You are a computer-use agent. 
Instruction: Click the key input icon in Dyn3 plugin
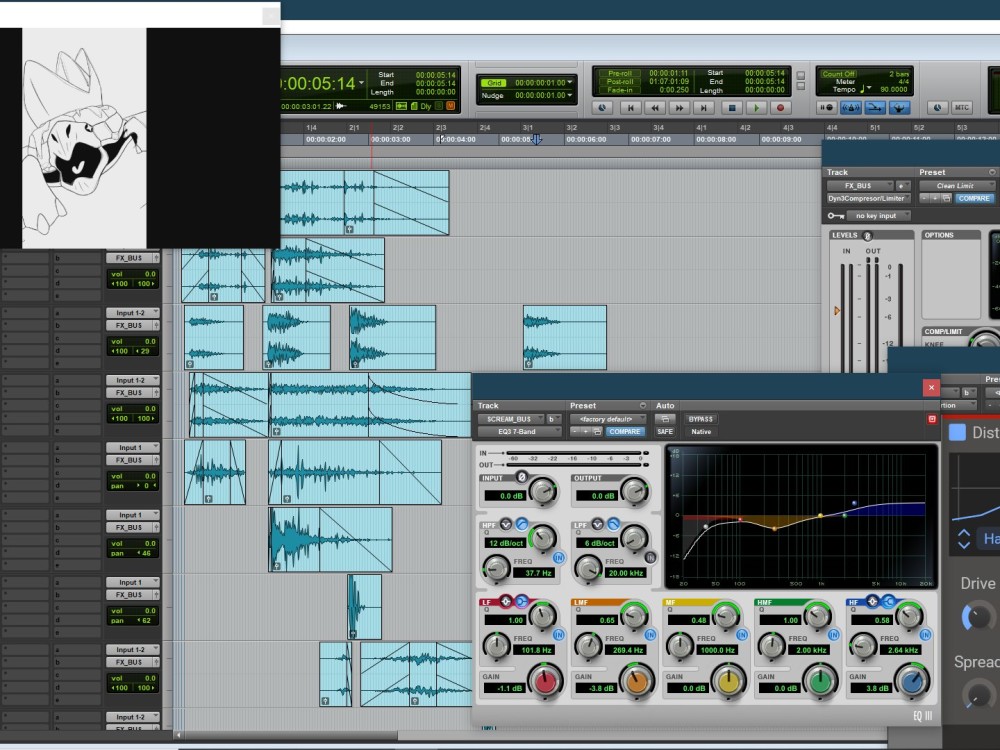tap(835, 216)
